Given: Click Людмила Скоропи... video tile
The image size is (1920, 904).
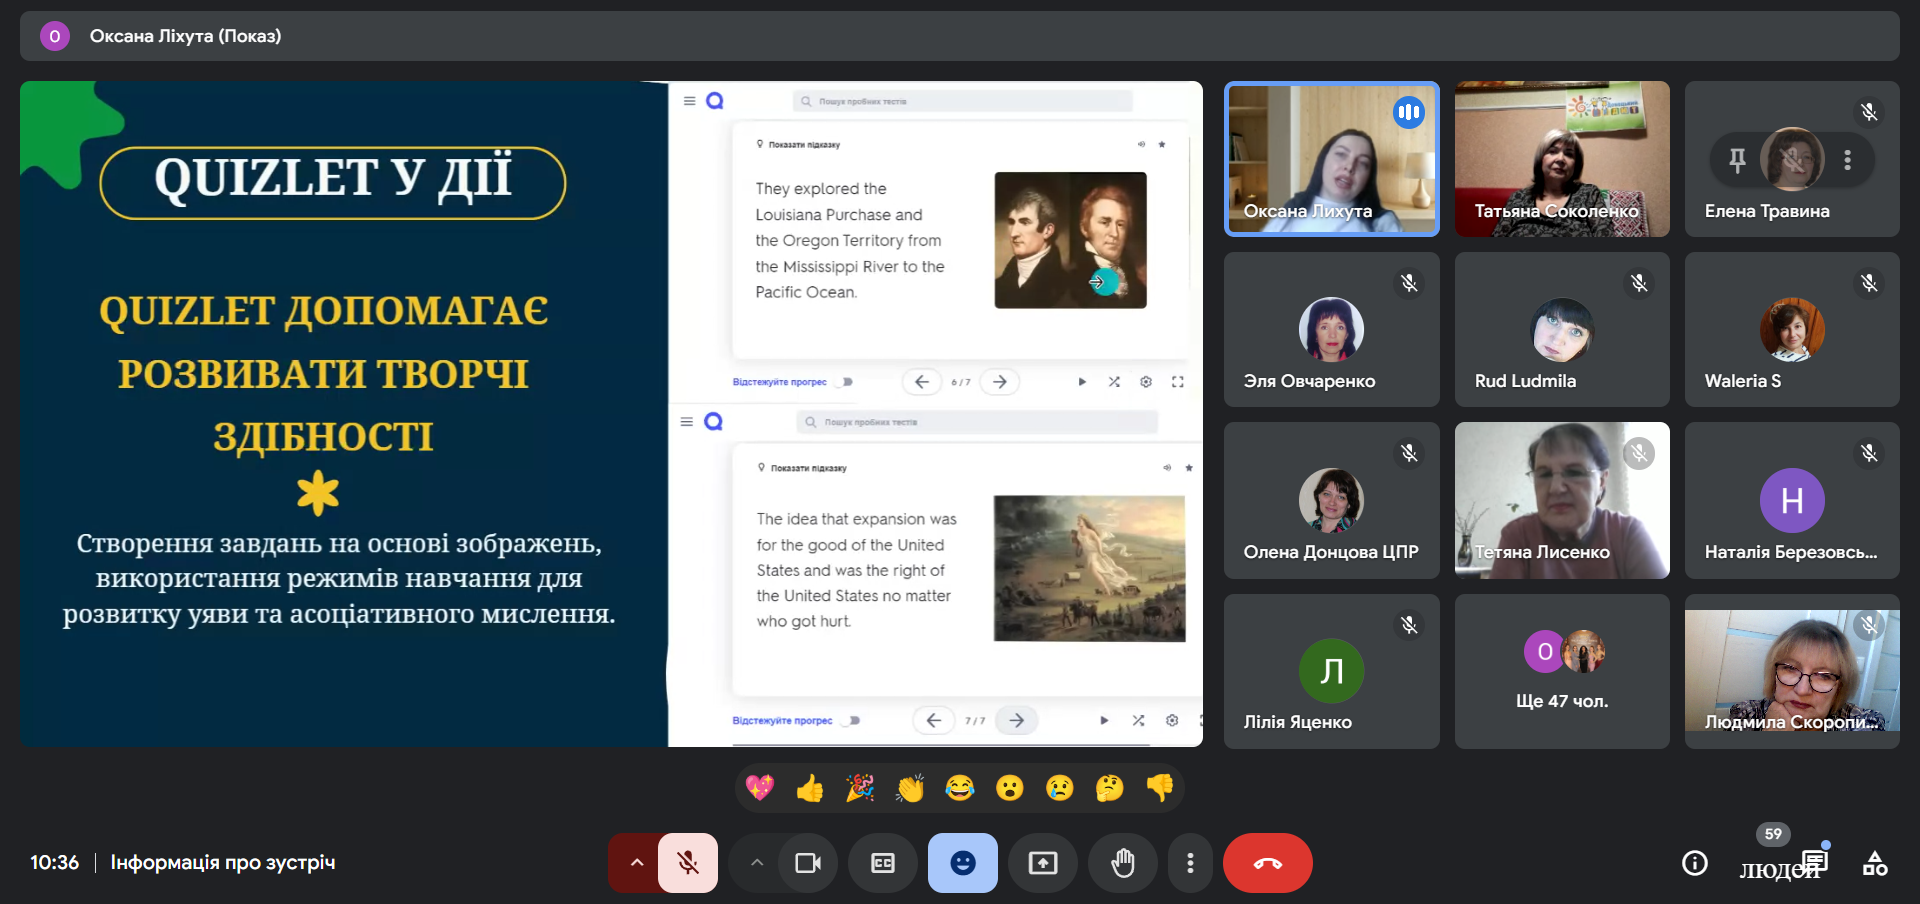Looking at the screenshot, I should click(x=1792, y=671).
